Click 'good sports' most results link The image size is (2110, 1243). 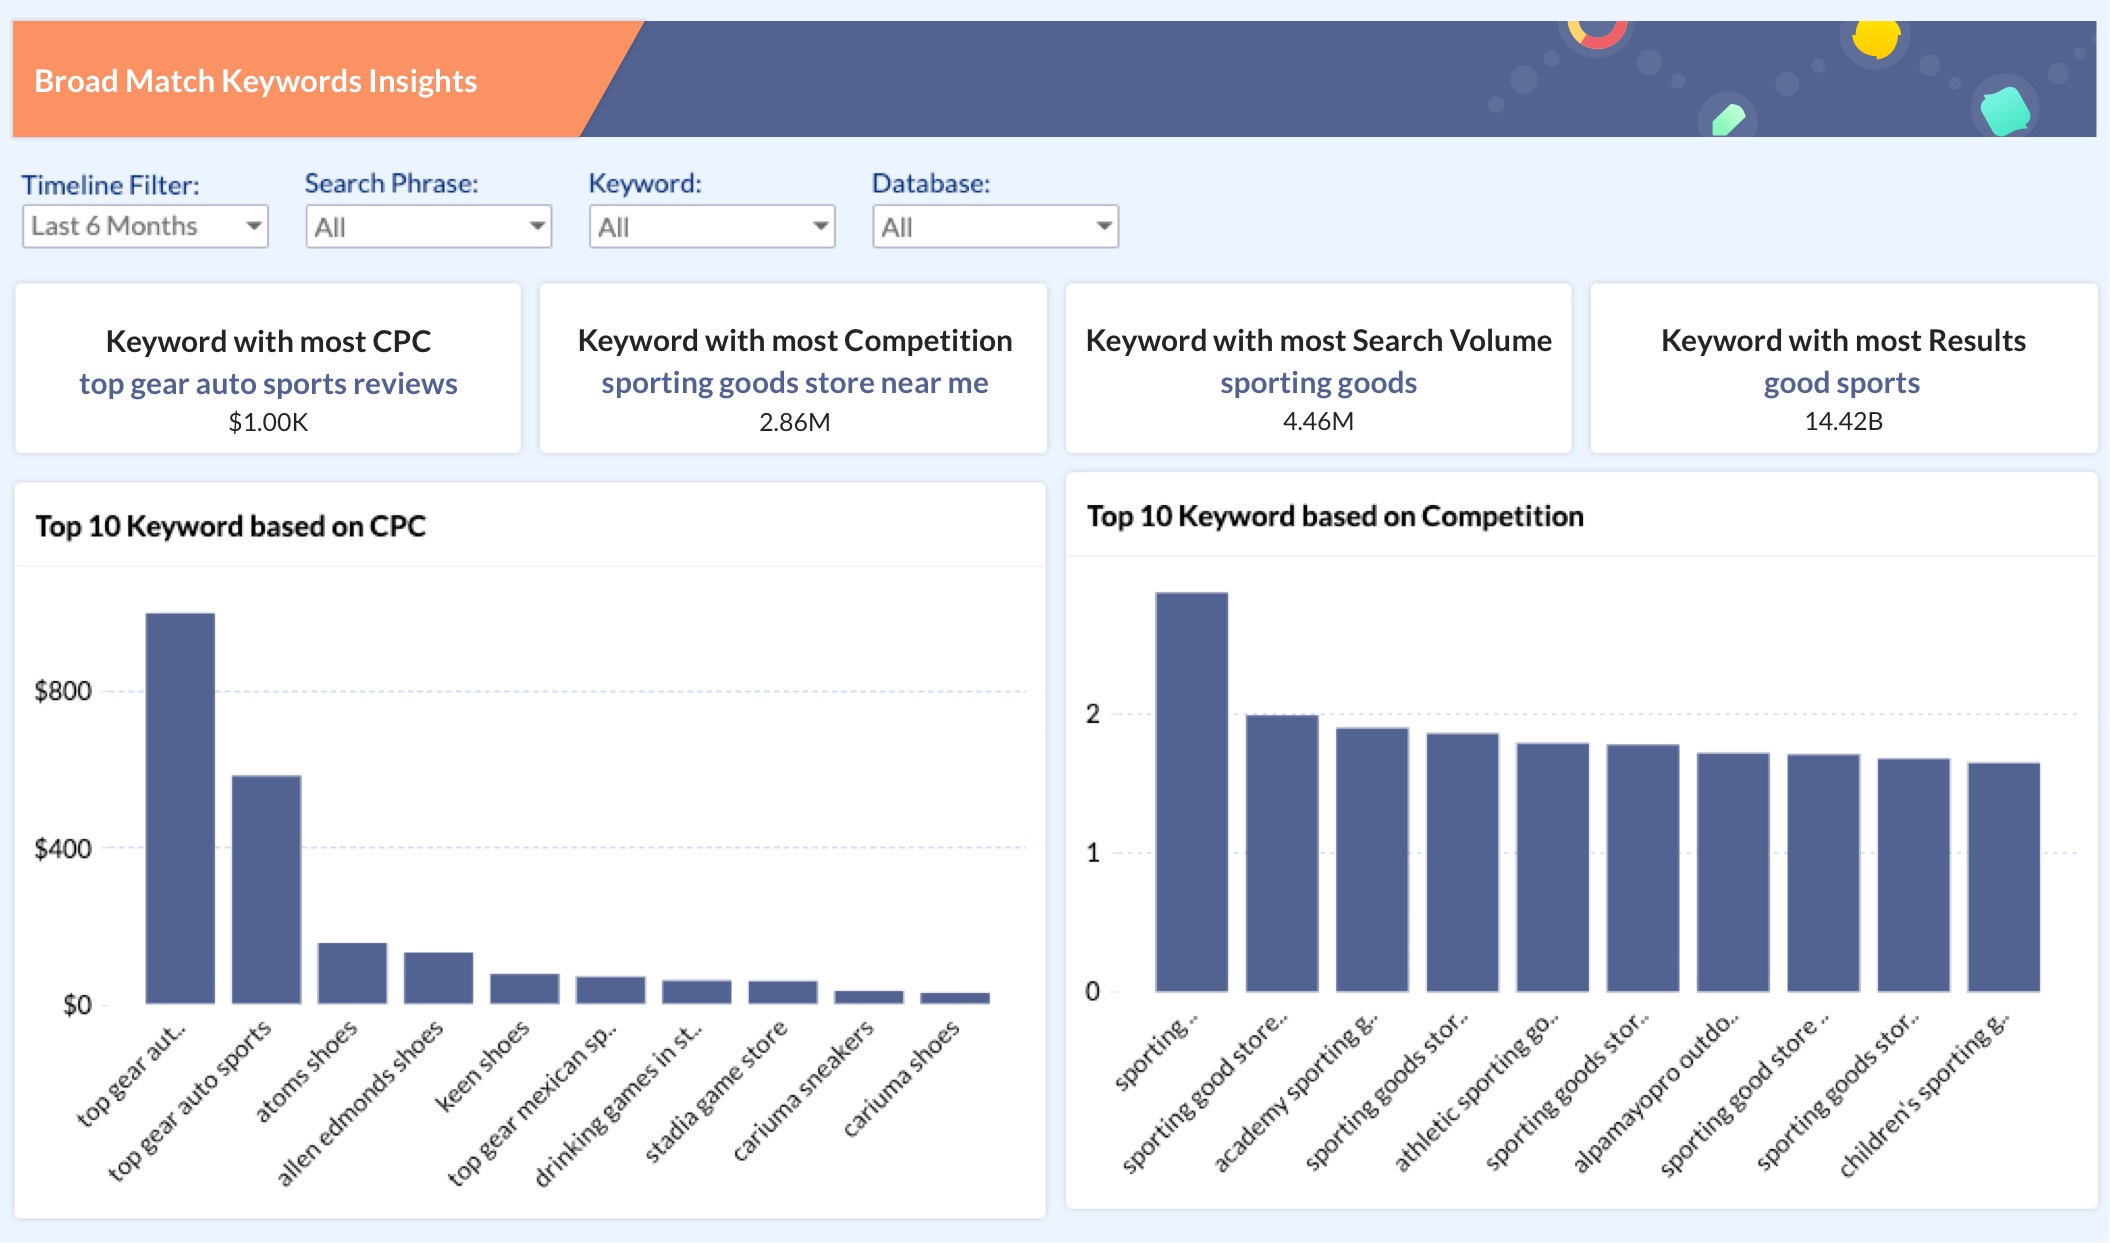(x=1842, y=383)
